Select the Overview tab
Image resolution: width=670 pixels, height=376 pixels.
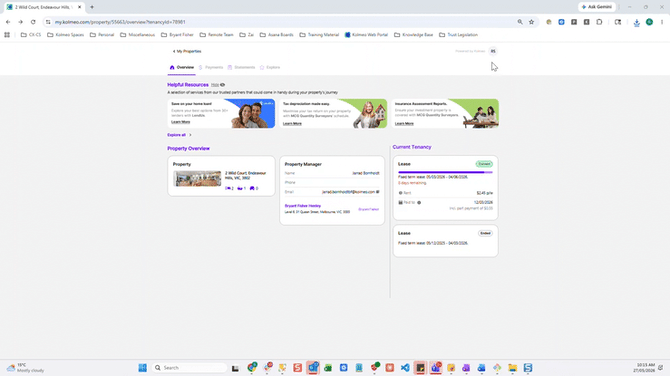tap(182, 68)
